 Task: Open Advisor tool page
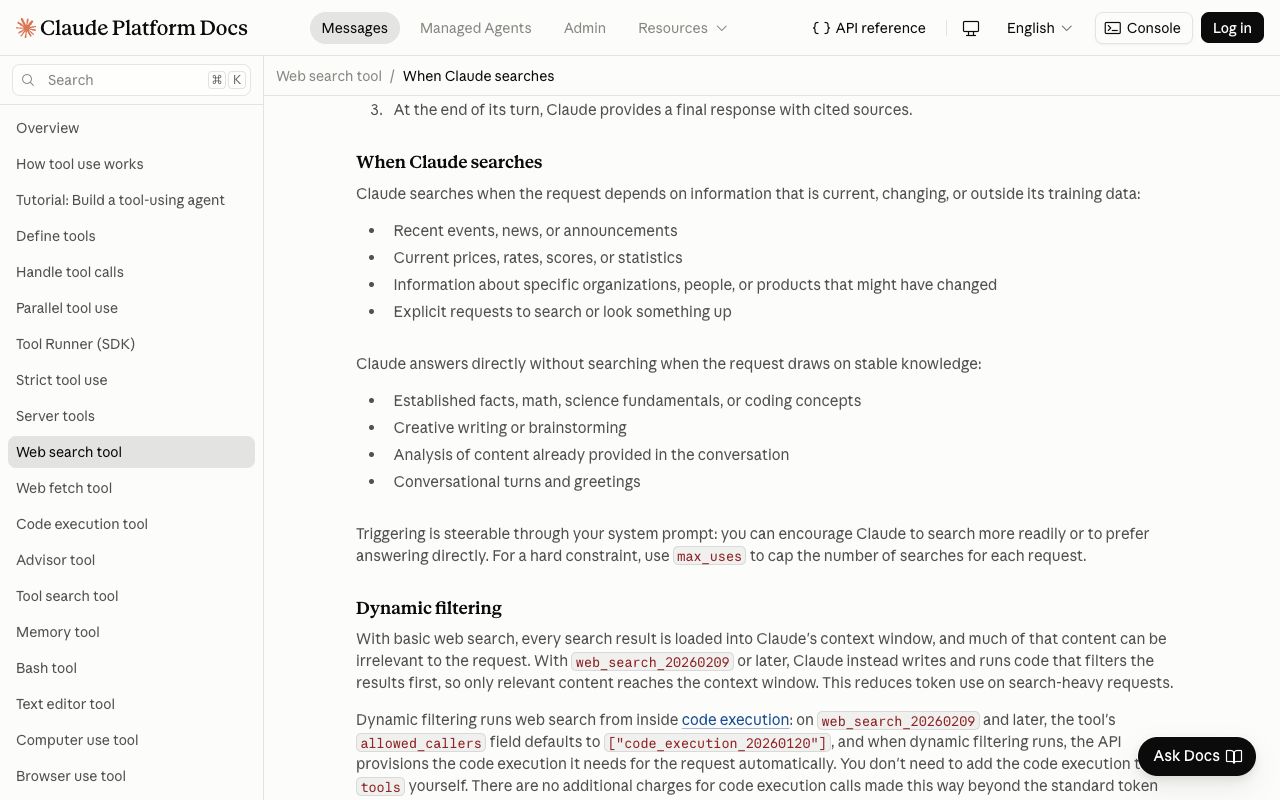131,560
